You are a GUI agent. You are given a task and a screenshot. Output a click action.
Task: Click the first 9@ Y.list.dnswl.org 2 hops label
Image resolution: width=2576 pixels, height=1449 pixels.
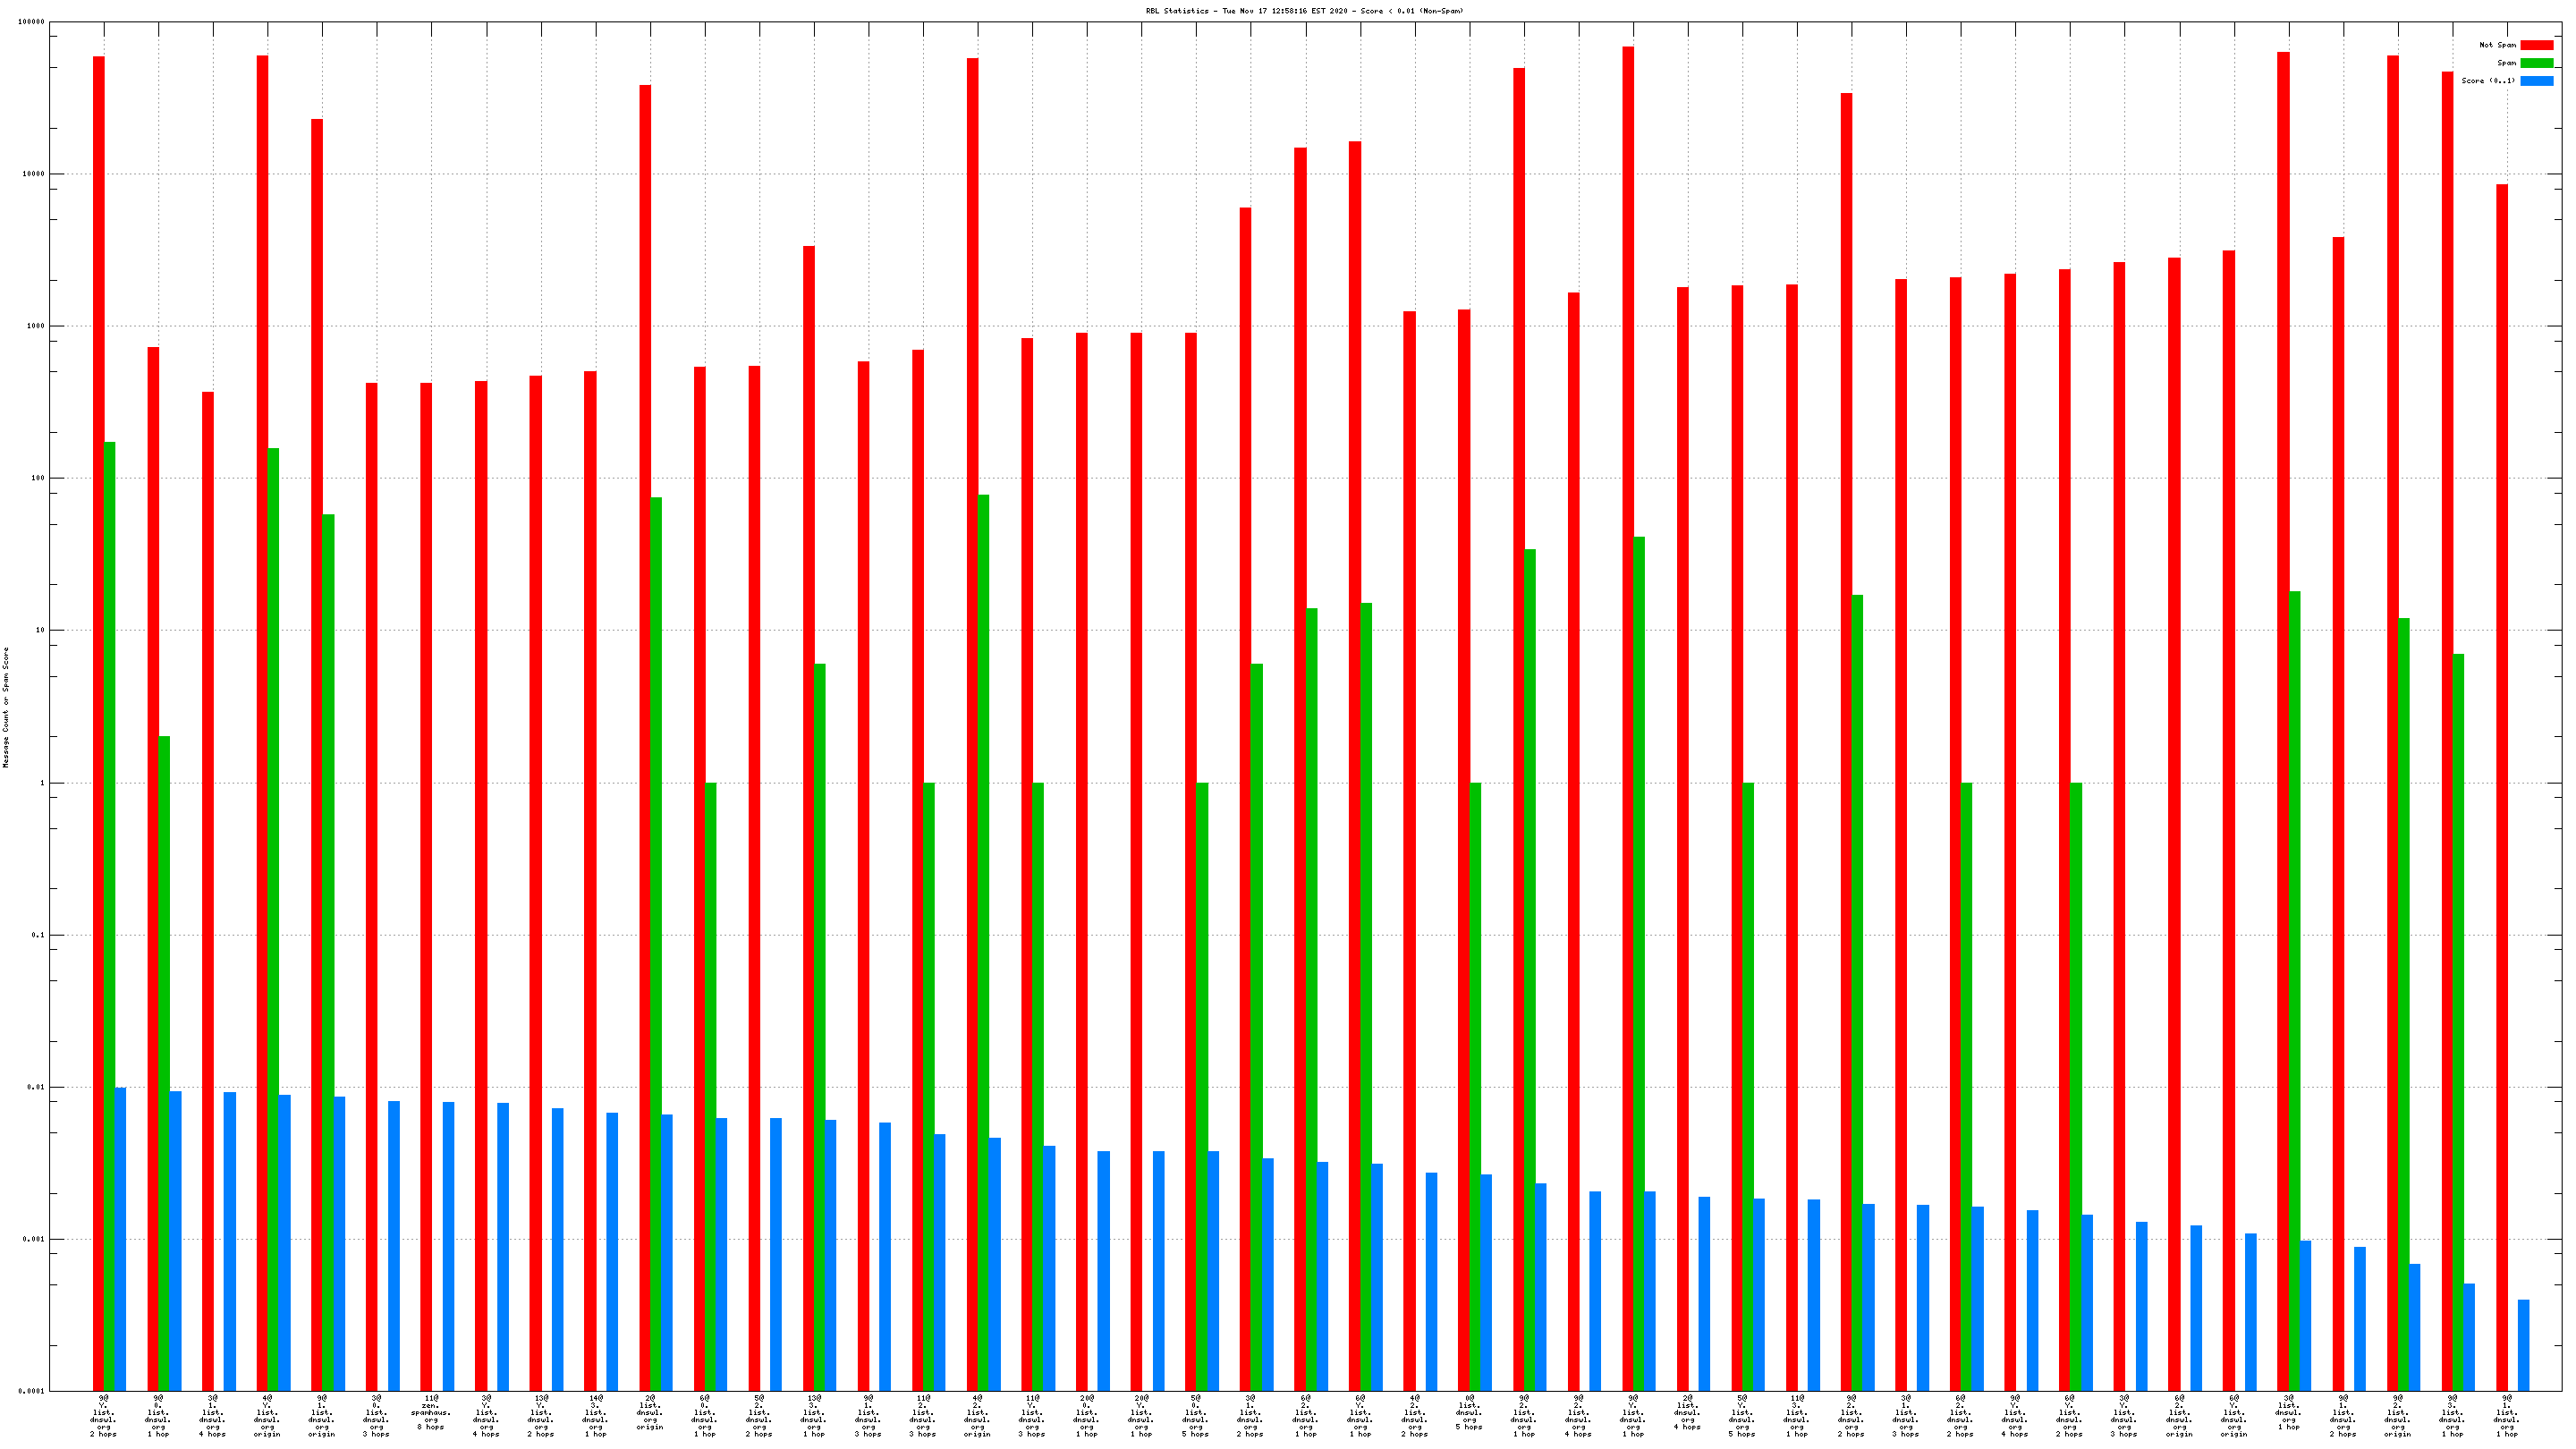103,1416
